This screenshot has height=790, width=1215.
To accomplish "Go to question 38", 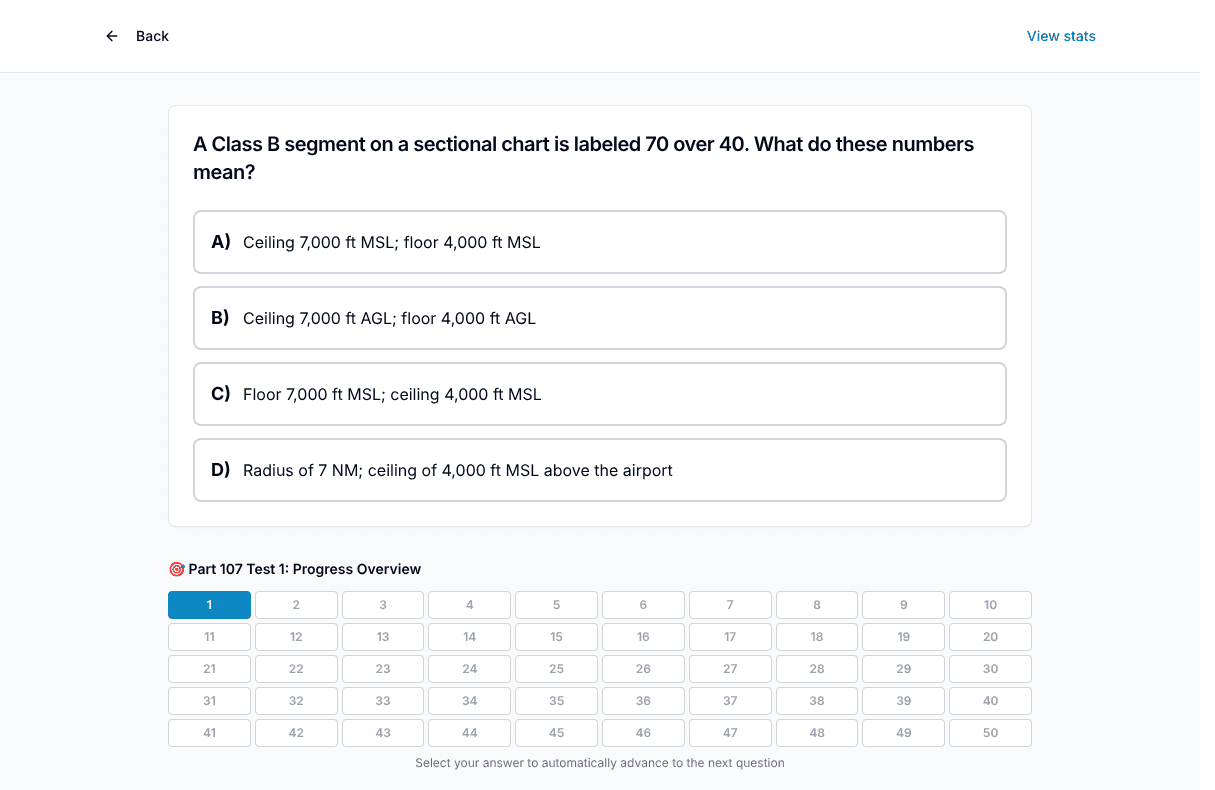I will 817,701.
